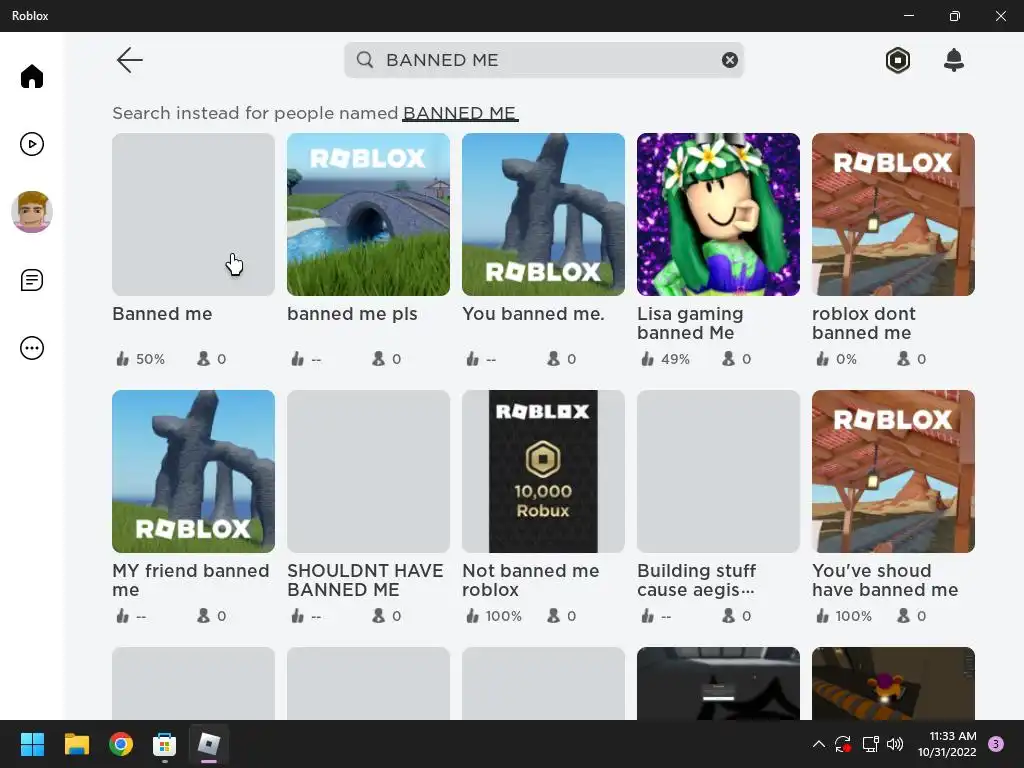Click the 49% rating under Lisa gaming
Screen dimensions: 1024x768
click(675, 359)
